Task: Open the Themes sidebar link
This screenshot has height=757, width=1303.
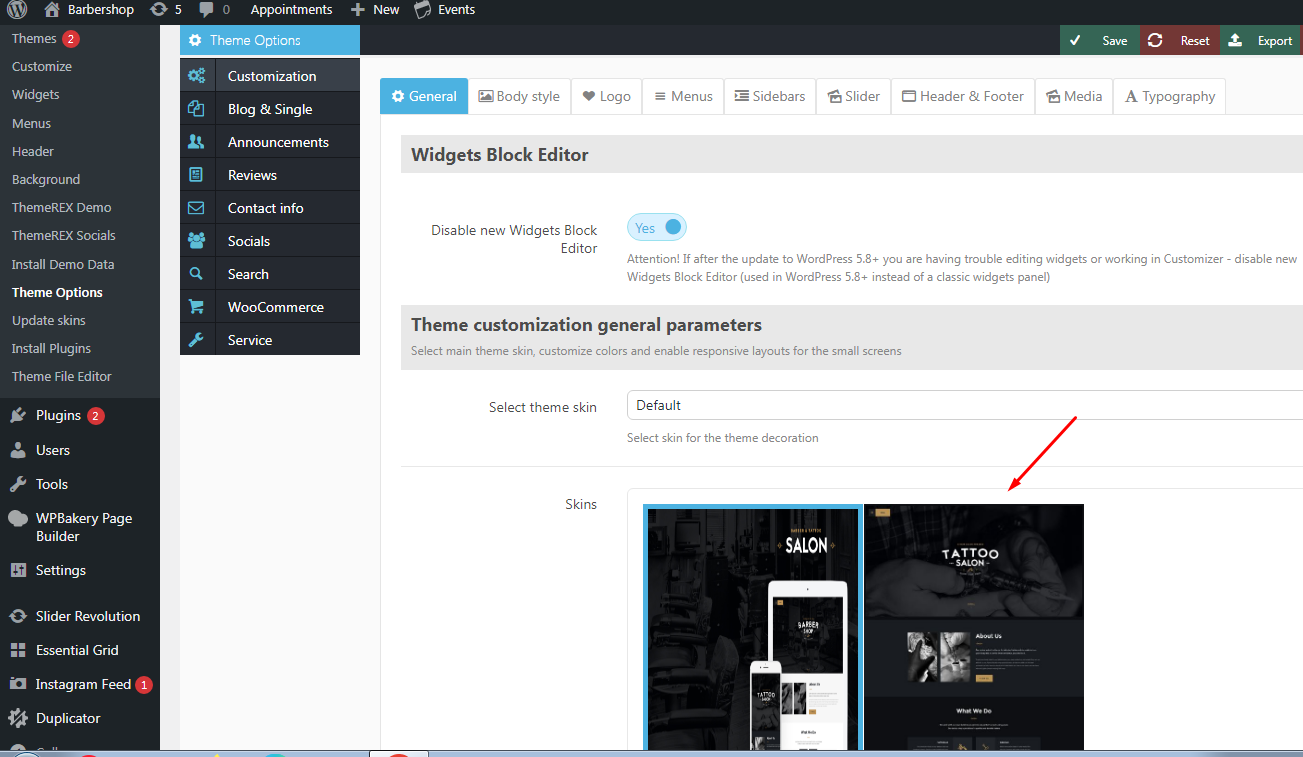Action: click(34, 38)
